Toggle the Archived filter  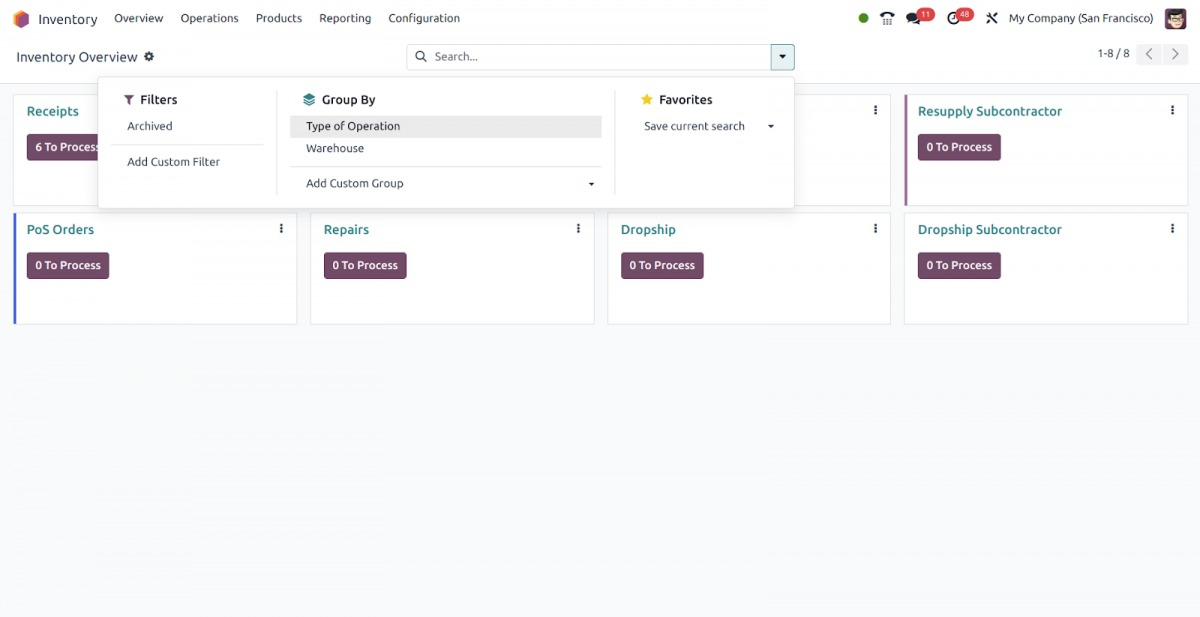tap(149, 126)
